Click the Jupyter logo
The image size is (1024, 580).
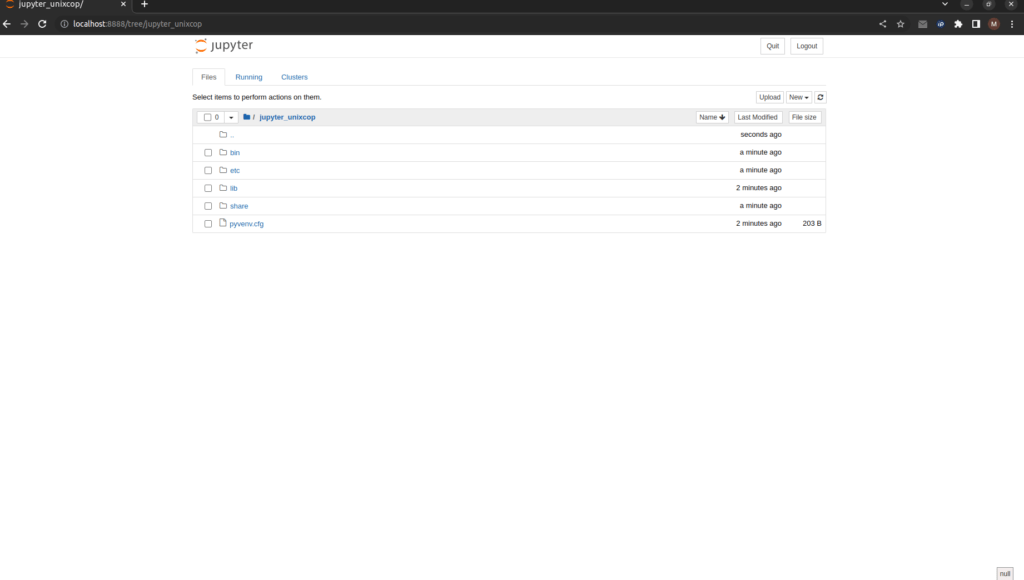(223, 45)
